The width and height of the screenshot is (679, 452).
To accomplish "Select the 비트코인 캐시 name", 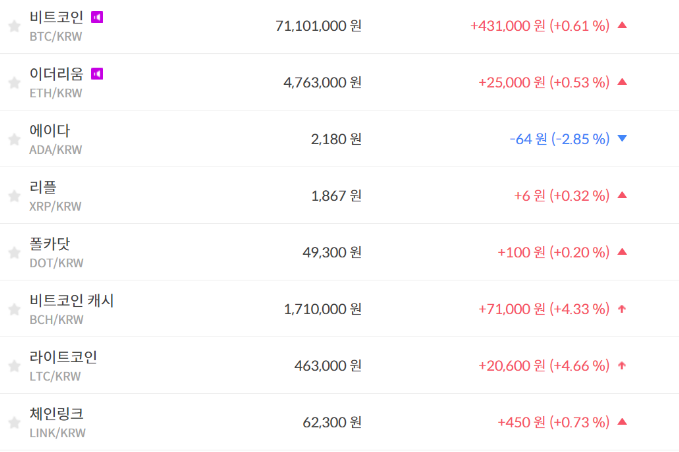I will (x=72, y=300).
